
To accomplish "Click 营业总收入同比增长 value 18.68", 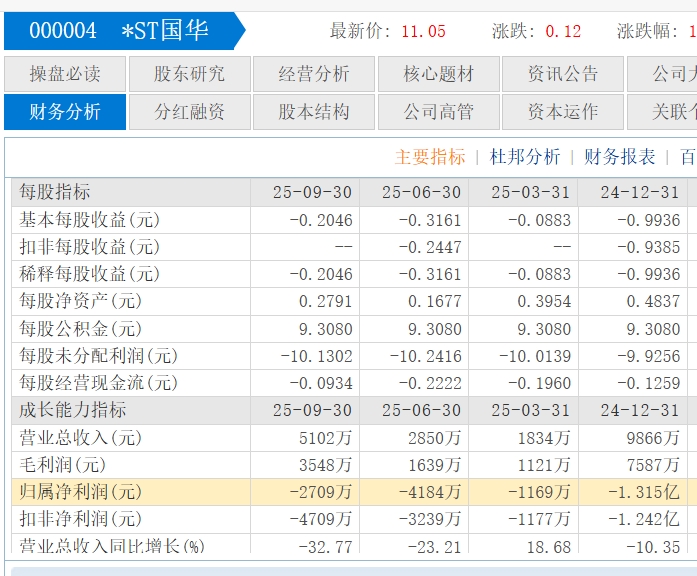I will [549, 547].
